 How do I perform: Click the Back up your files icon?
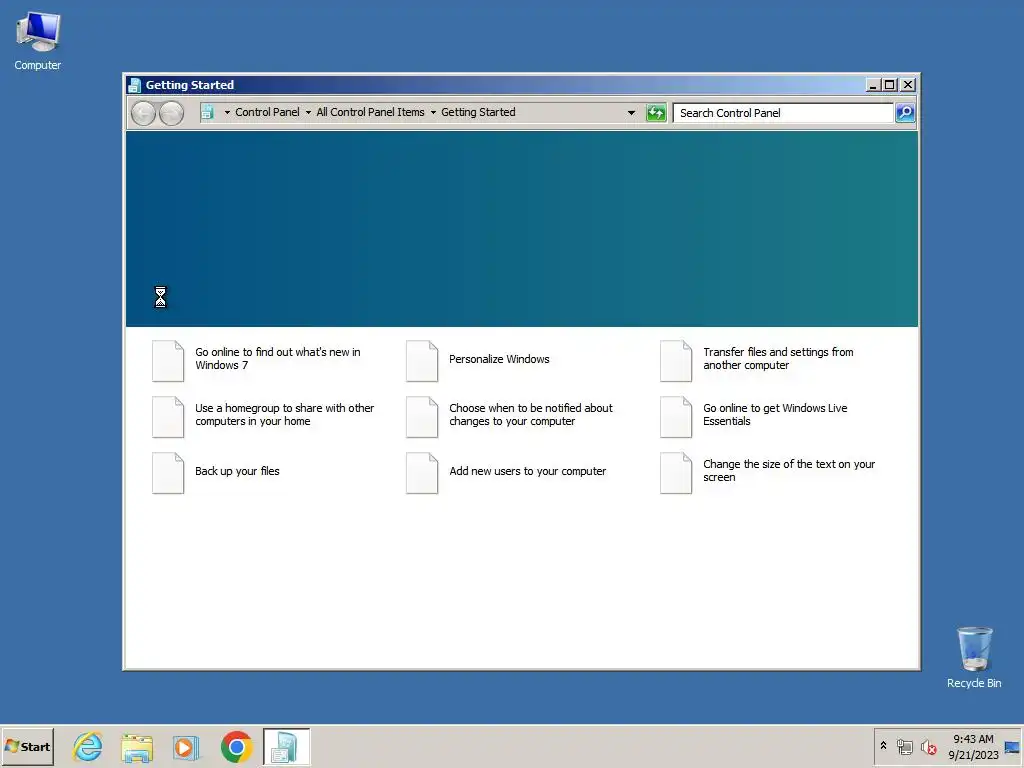[168, 473]
